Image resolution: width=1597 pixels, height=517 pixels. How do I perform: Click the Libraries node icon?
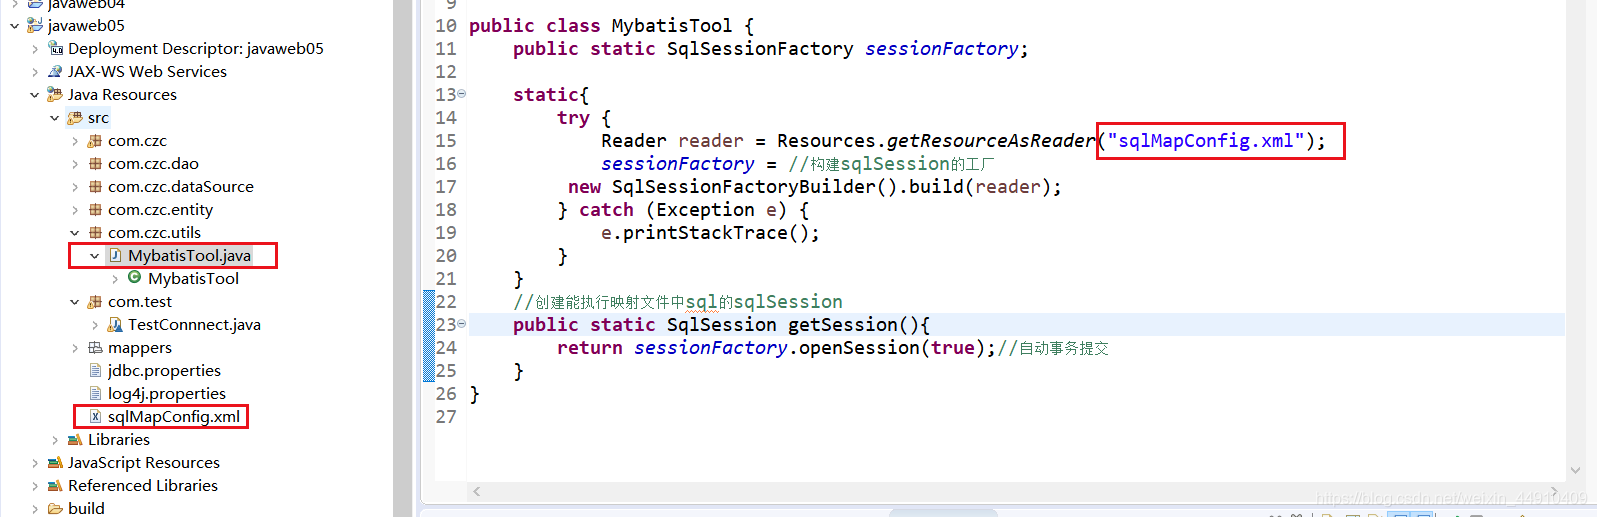[75, 439]
